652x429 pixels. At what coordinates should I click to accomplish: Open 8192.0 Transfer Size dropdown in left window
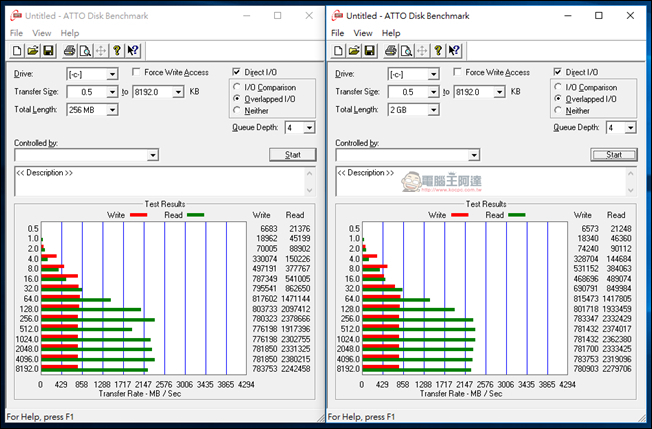click(x=178, y=92)
